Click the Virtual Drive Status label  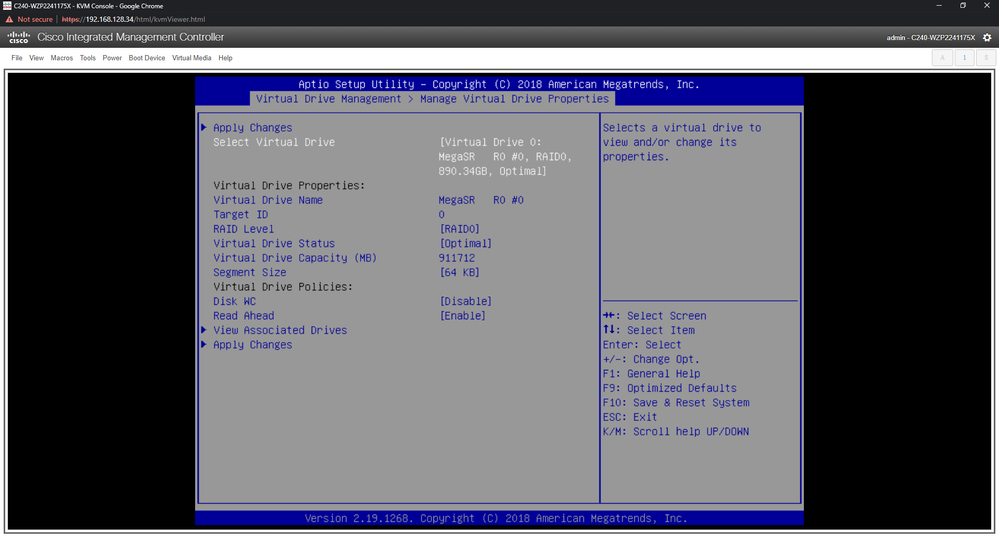point(274,243)
